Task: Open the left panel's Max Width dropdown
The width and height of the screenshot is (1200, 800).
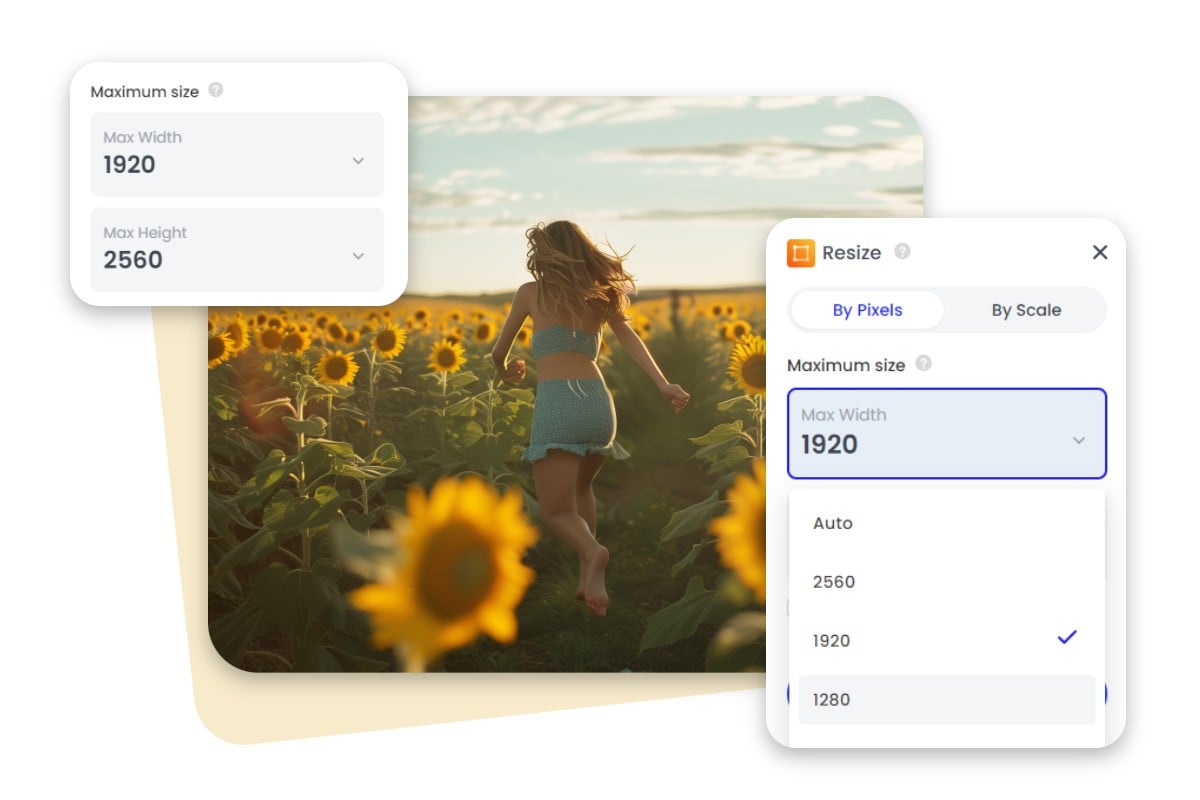Action: (x=237, y=155)
